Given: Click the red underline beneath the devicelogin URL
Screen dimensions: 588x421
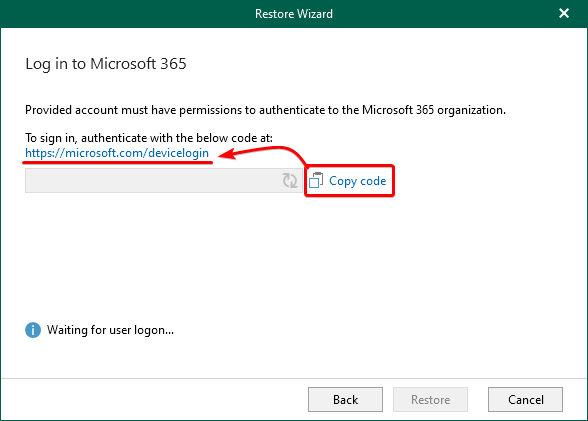Looking at the screenshot, I should pyautogui.click(x=117, y=162).
